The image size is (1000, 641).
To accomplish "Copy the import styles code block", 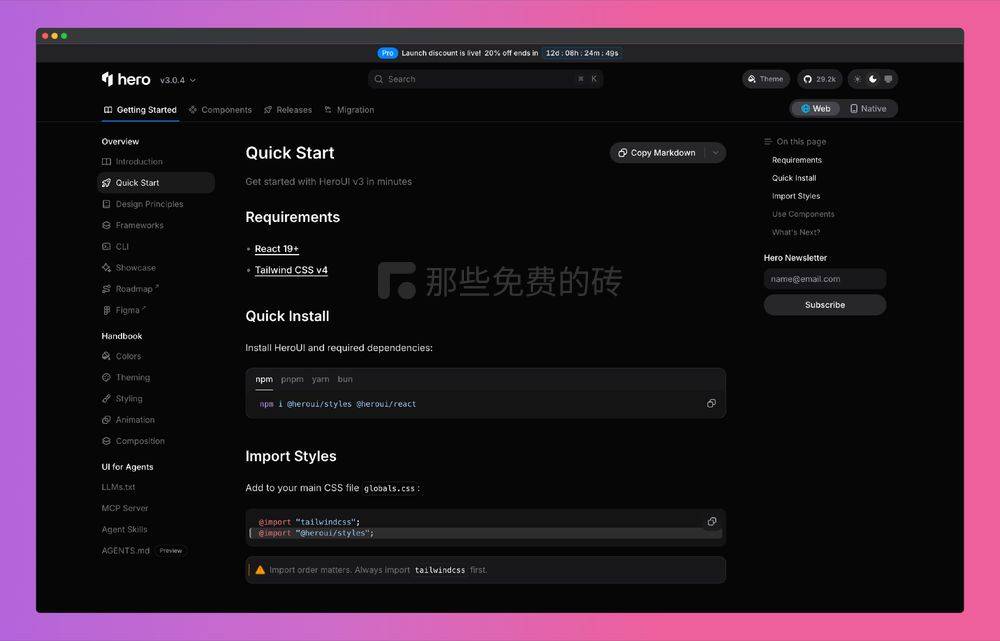I will (712, 522).
